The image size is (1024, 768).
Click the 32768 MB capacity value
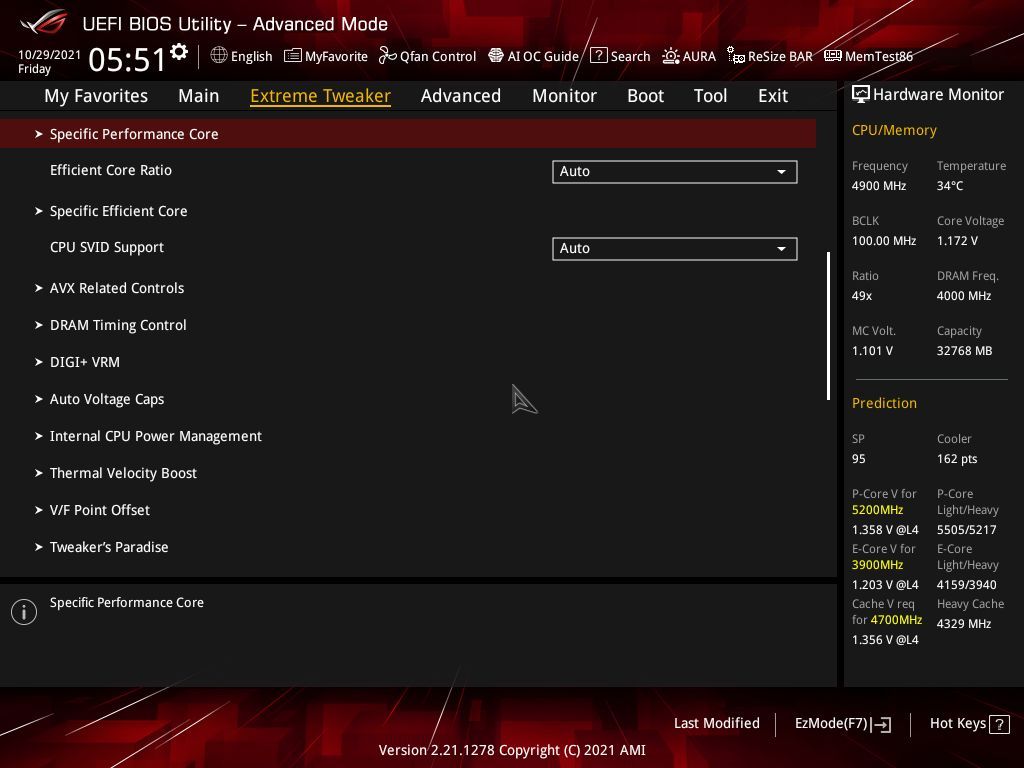tap(965, 351)
